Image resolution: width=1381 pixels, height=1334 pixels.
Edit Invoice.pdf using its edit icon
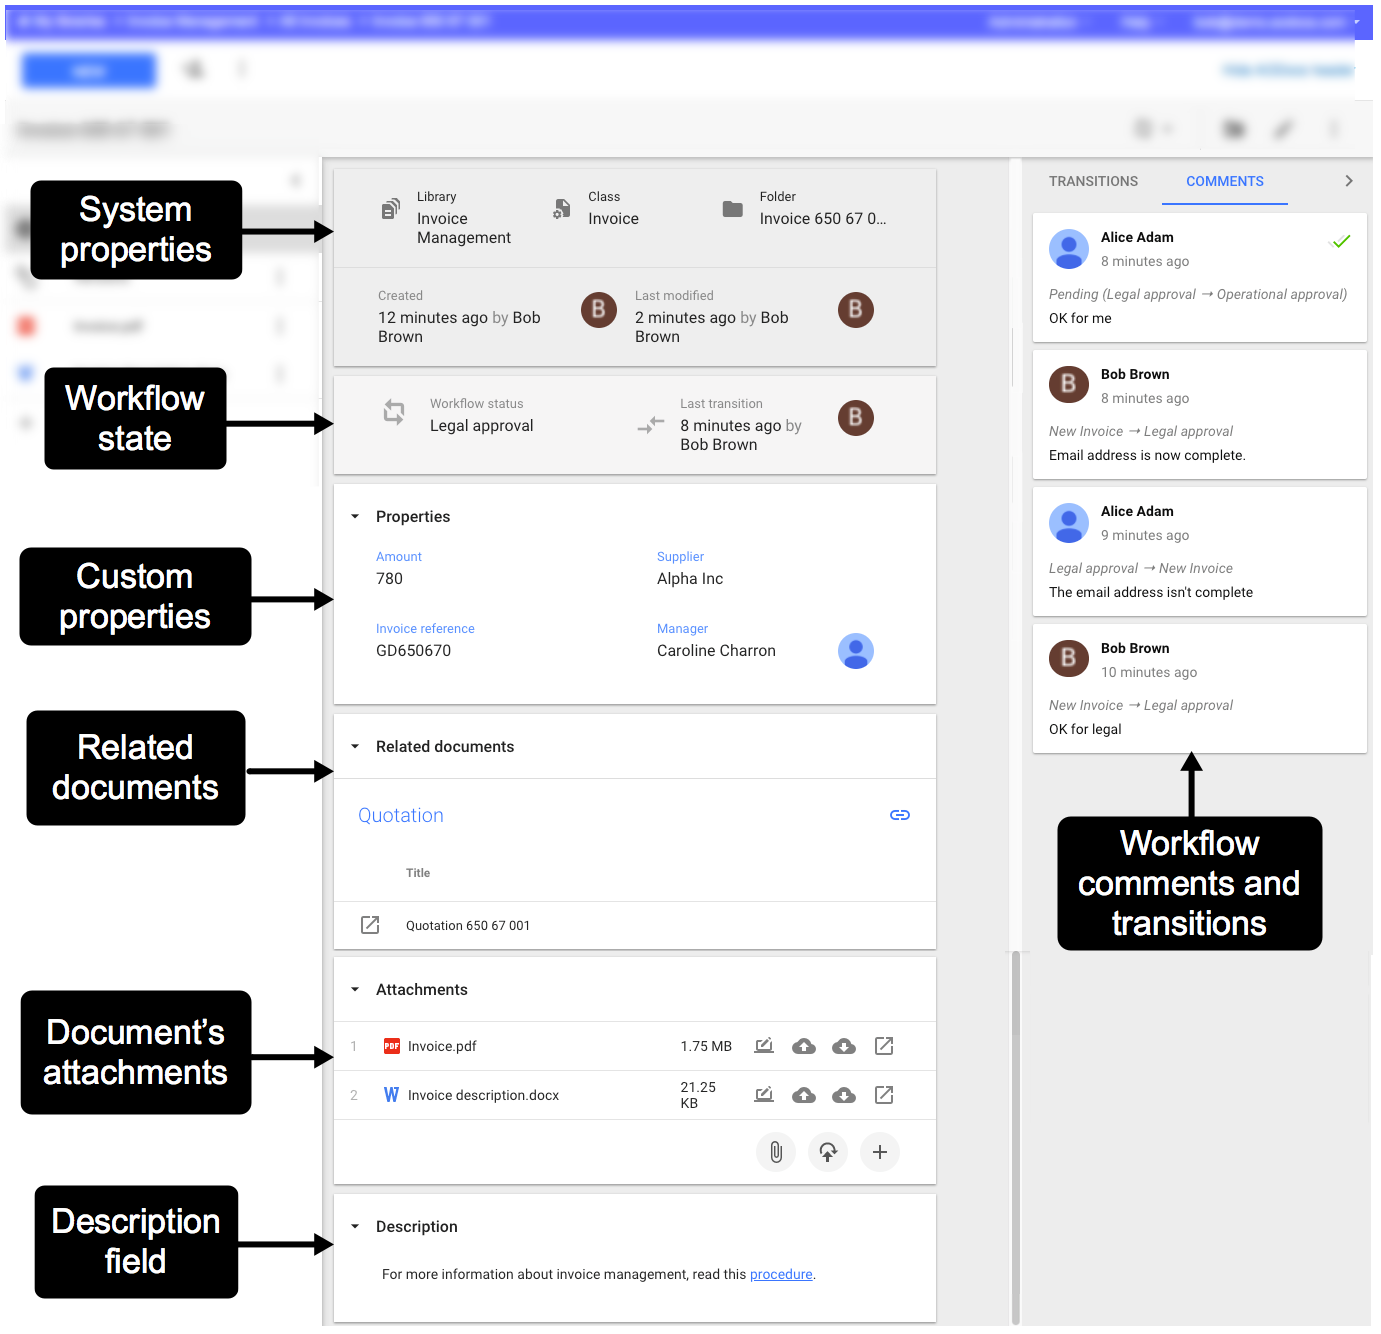(x=763, y=1046)
